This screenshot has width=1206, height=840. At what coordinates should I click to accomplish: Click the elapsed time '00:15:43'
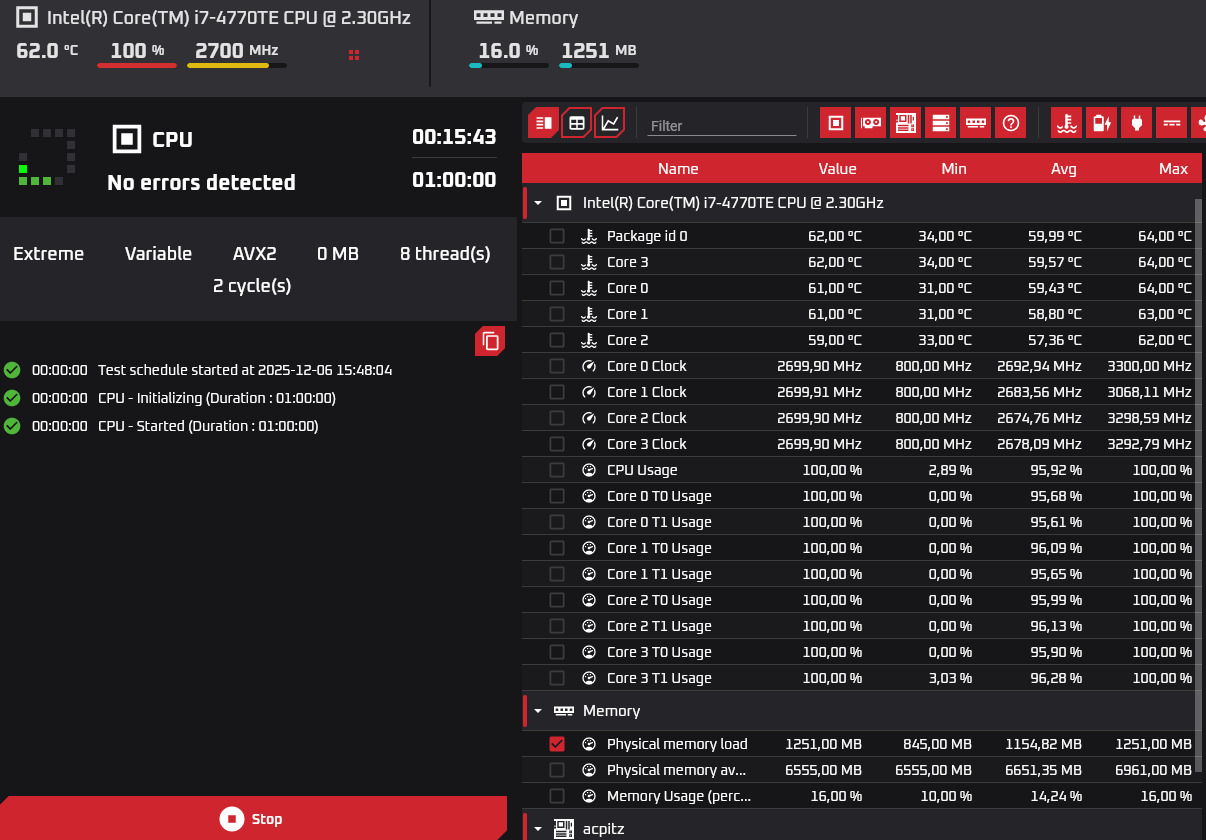point(454,137)
